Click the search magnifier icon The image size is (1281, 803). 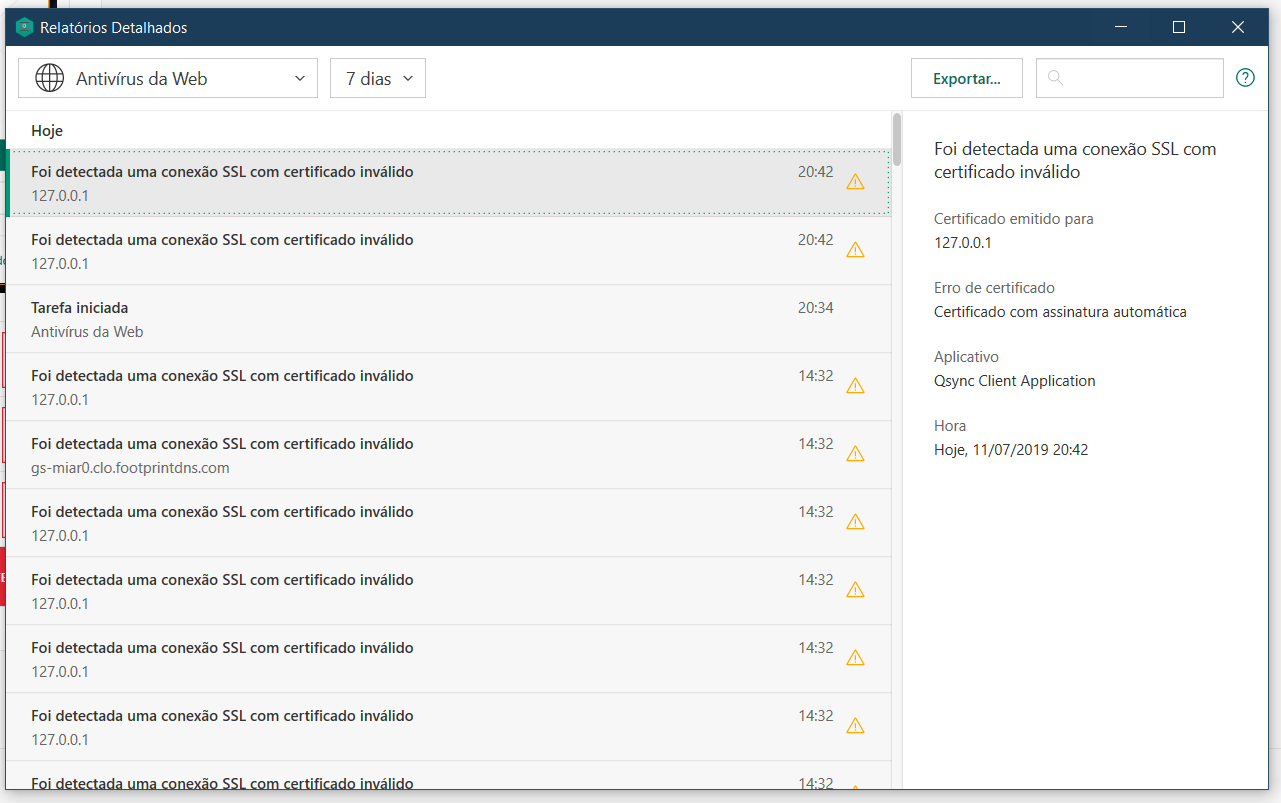[1056, 78]
